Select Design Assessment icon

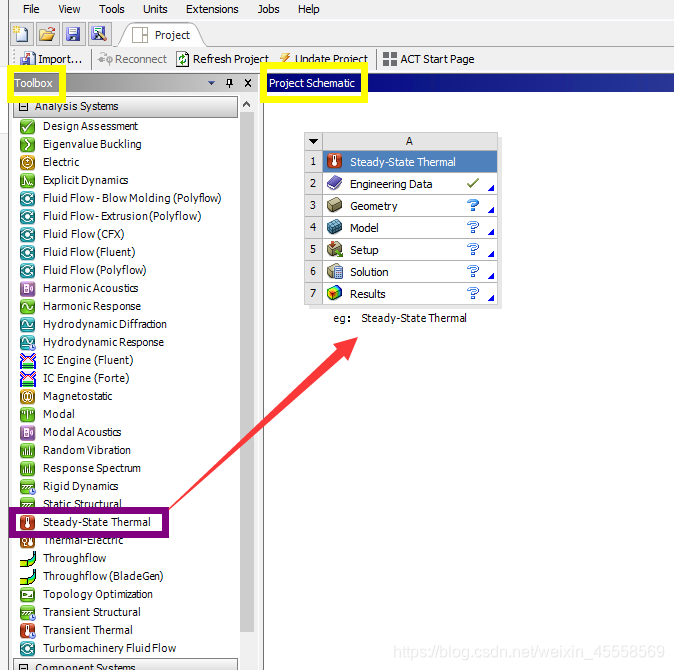tap(27, 126)
